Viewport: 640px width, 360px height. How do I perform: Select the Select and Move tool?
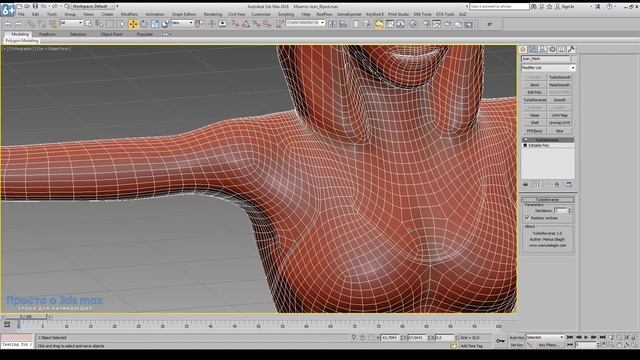tap(133, 24)
